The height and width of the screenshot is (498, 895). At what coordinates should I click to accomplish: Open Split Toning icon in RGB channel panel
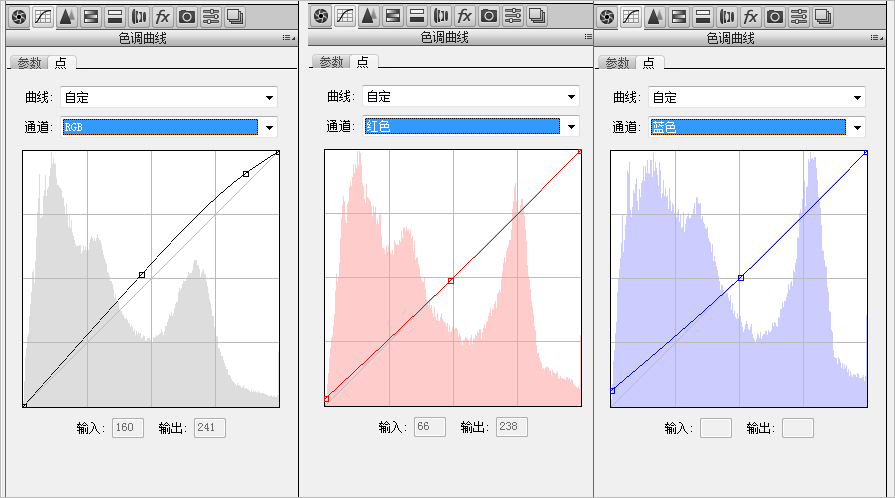pos(115,17)
